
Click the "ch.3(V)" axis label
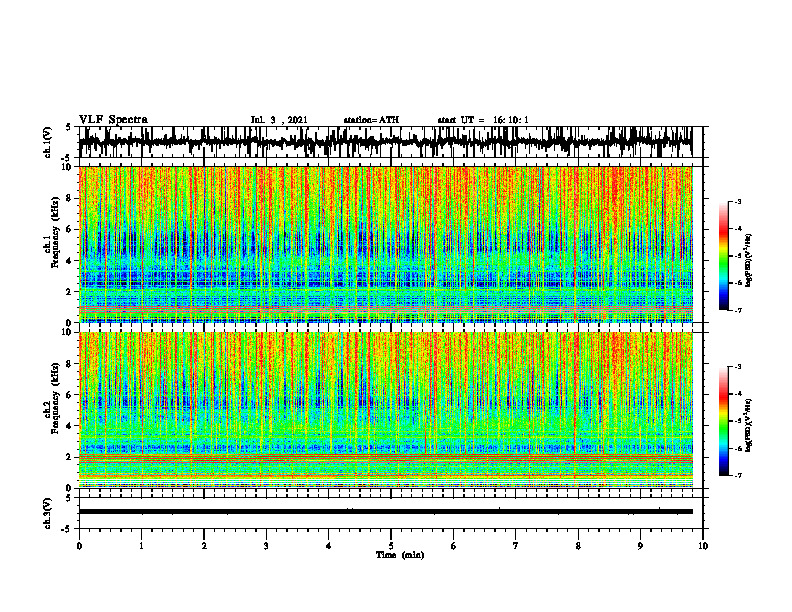click(x=47, y=514)
